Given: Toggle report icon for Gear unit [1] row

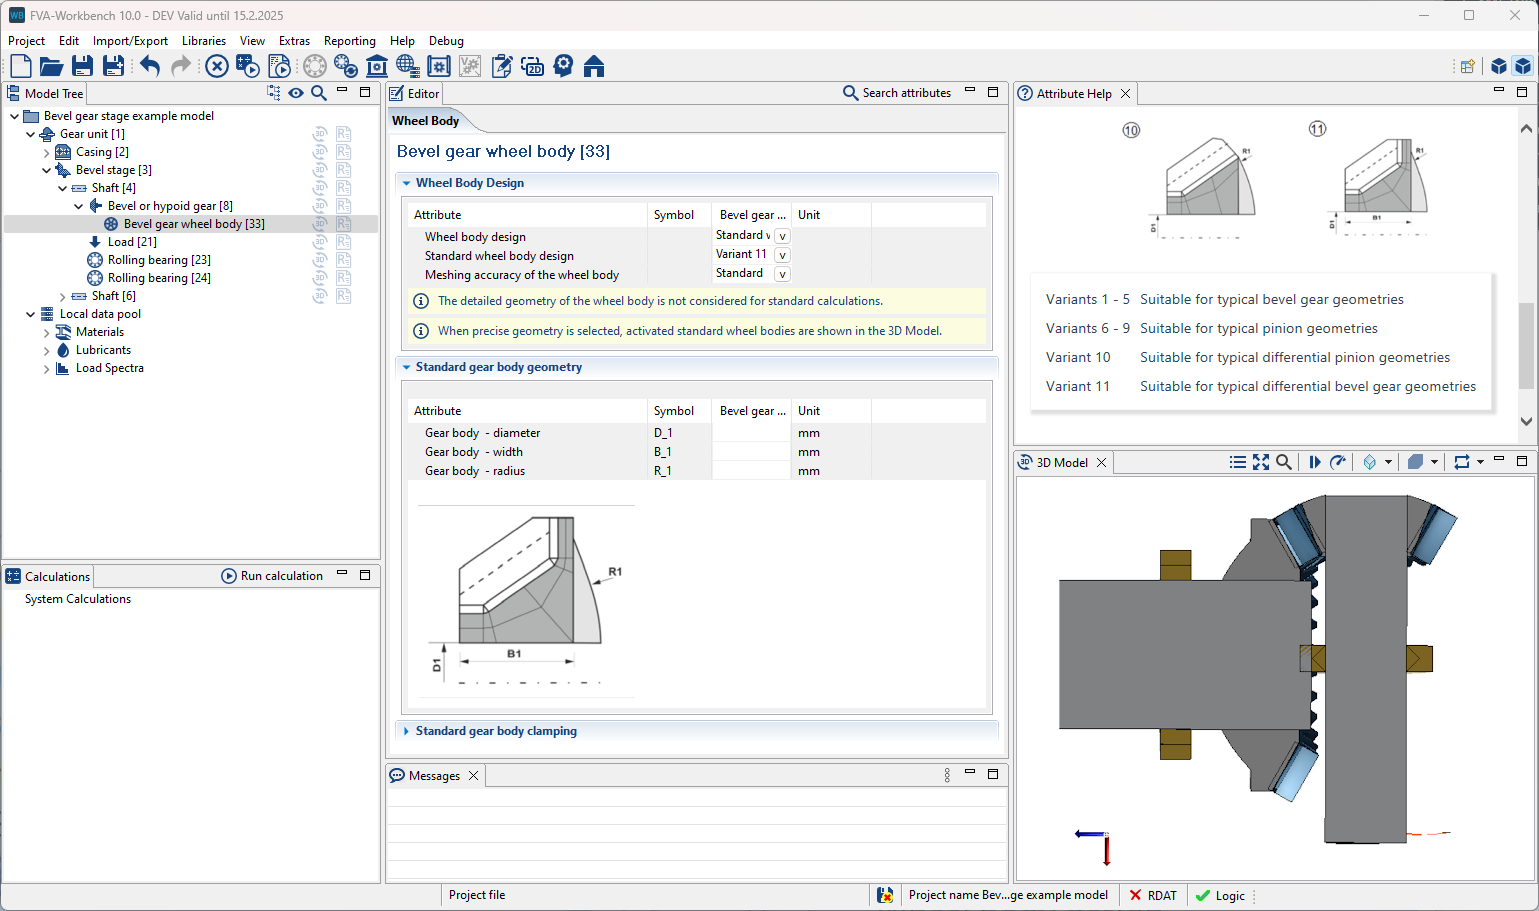Looking at the screenshot, I should [343, 134].
